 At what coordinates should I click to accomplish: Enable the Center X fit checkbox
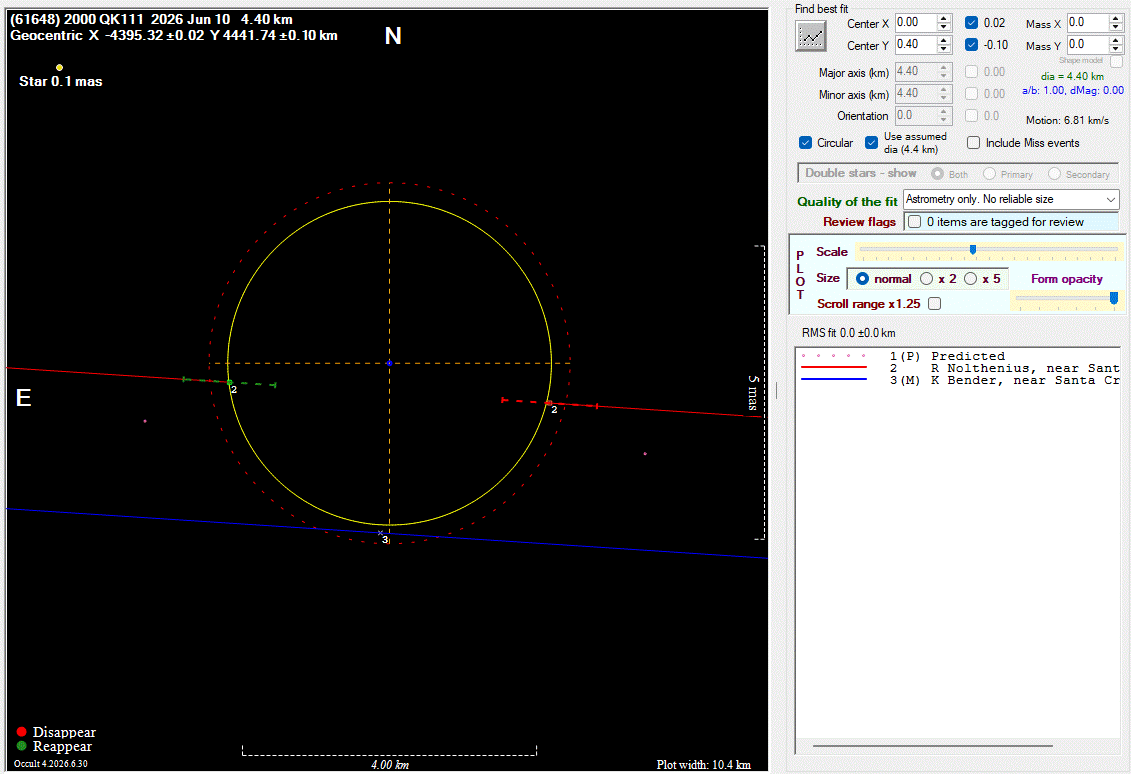972,23
